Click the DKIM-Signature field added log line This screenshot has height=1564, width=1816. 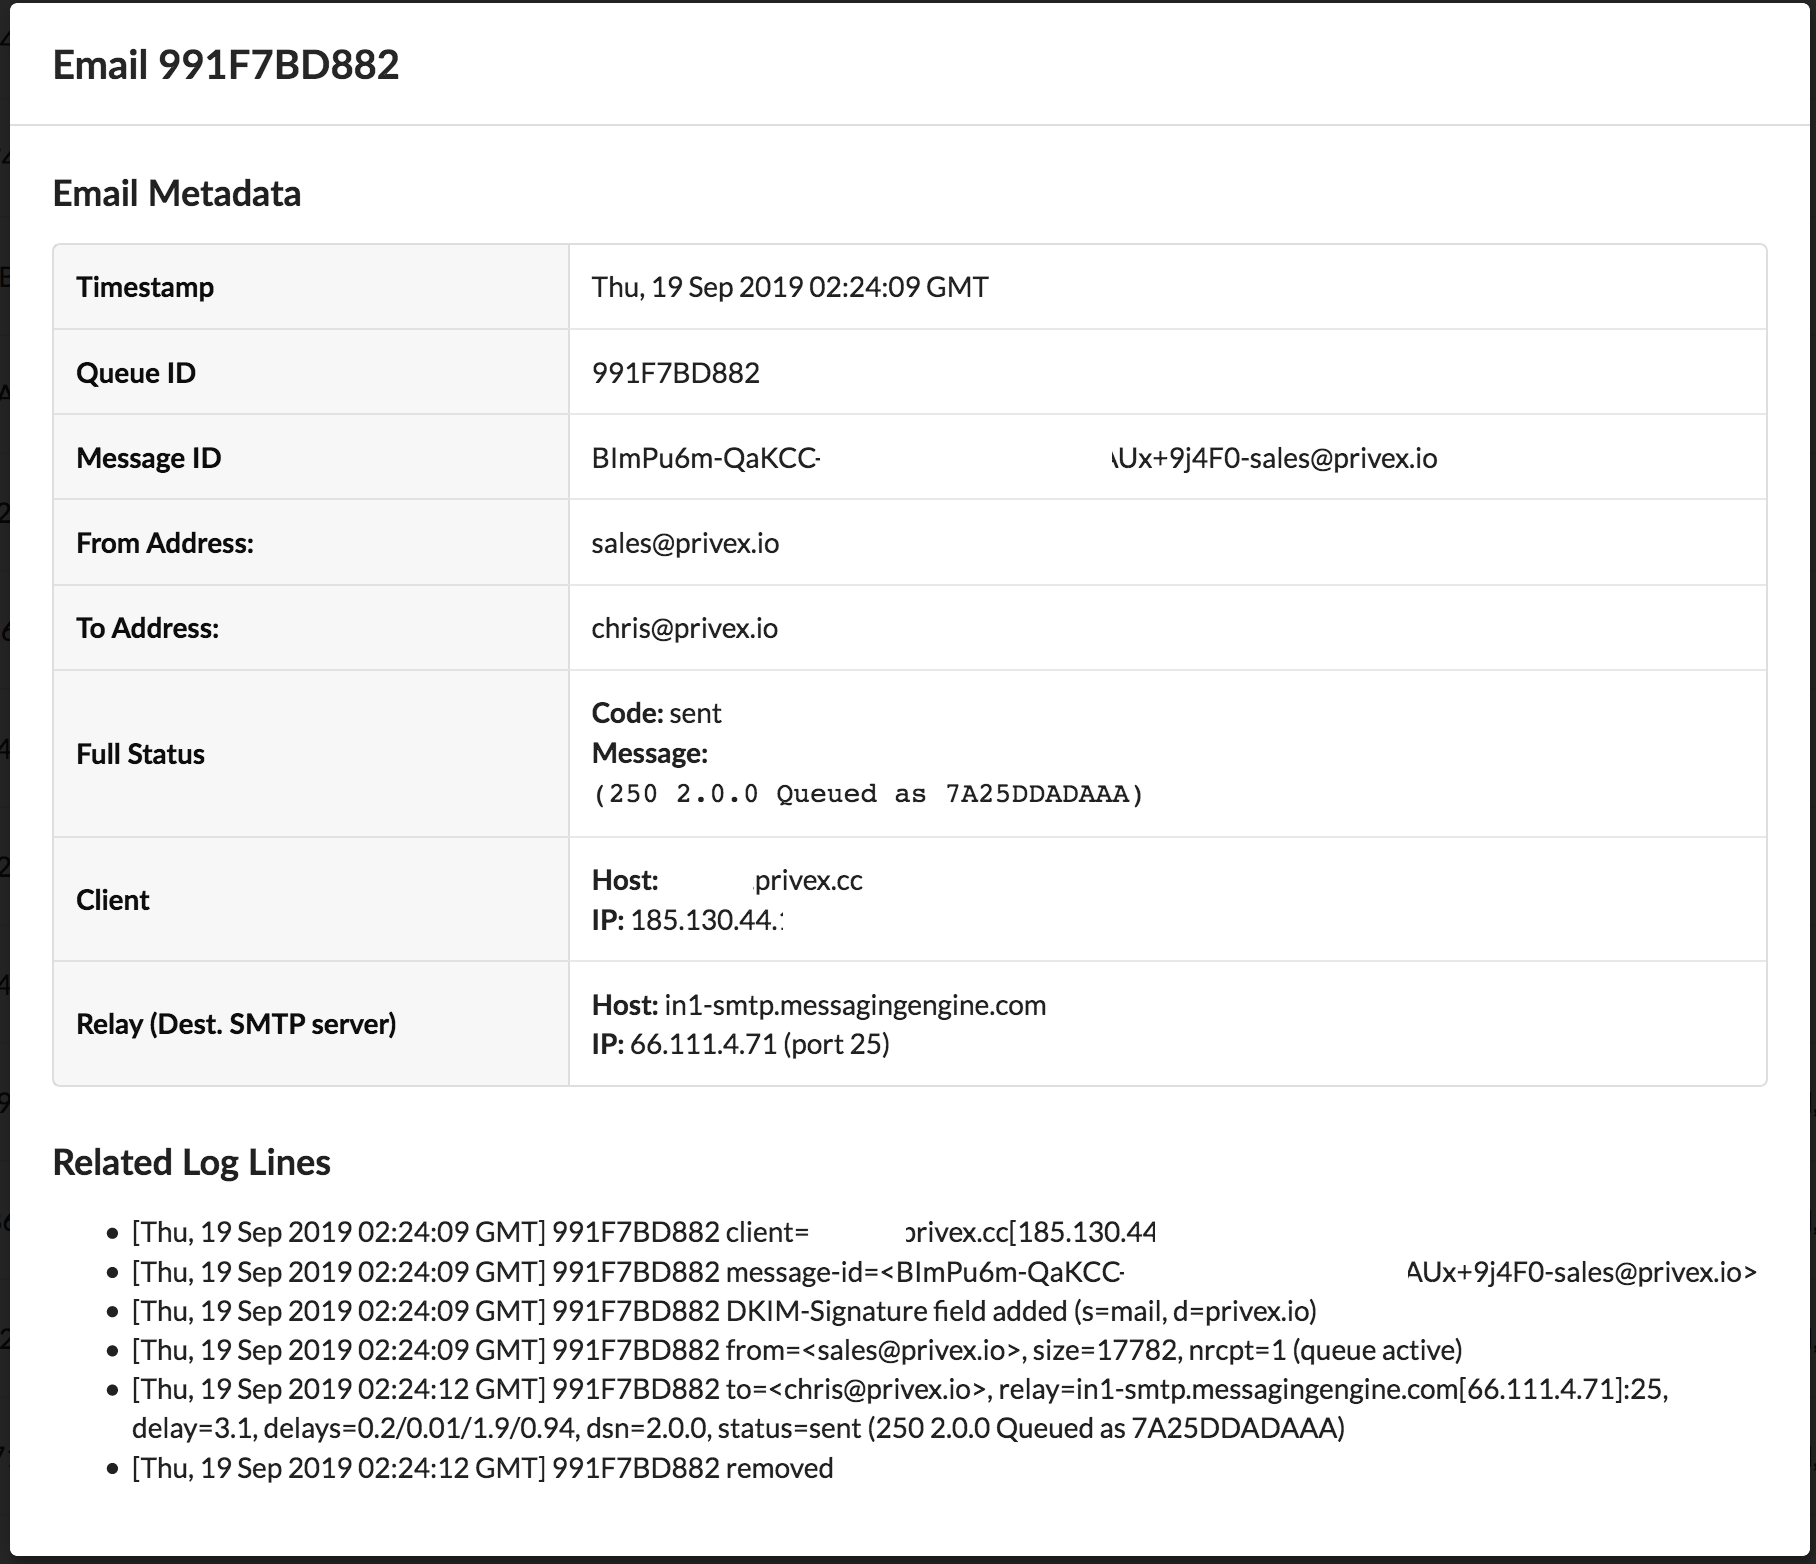coord(724,1311)
